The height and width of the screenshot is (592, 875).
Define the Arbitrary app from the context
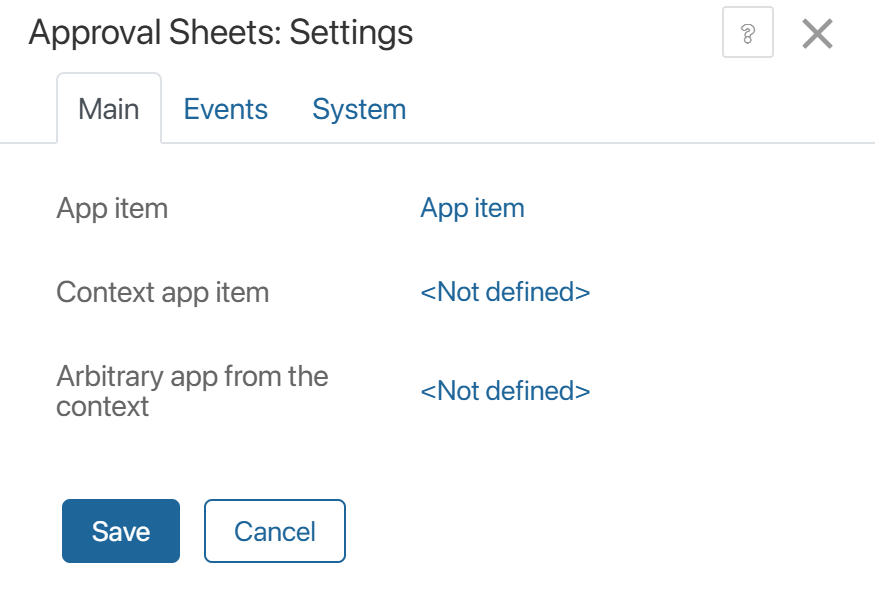[506, 391]
